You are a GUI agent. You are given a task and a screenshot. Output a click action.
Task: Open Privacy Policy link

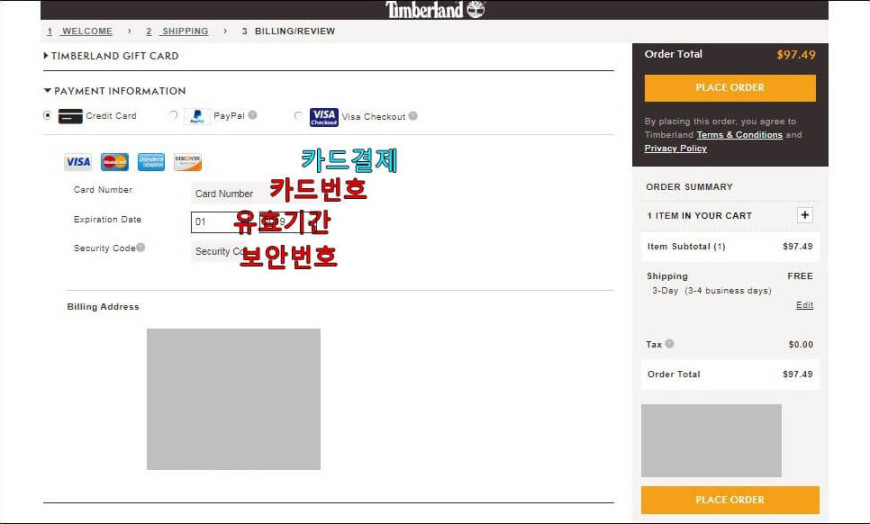[x=675, y=148]
